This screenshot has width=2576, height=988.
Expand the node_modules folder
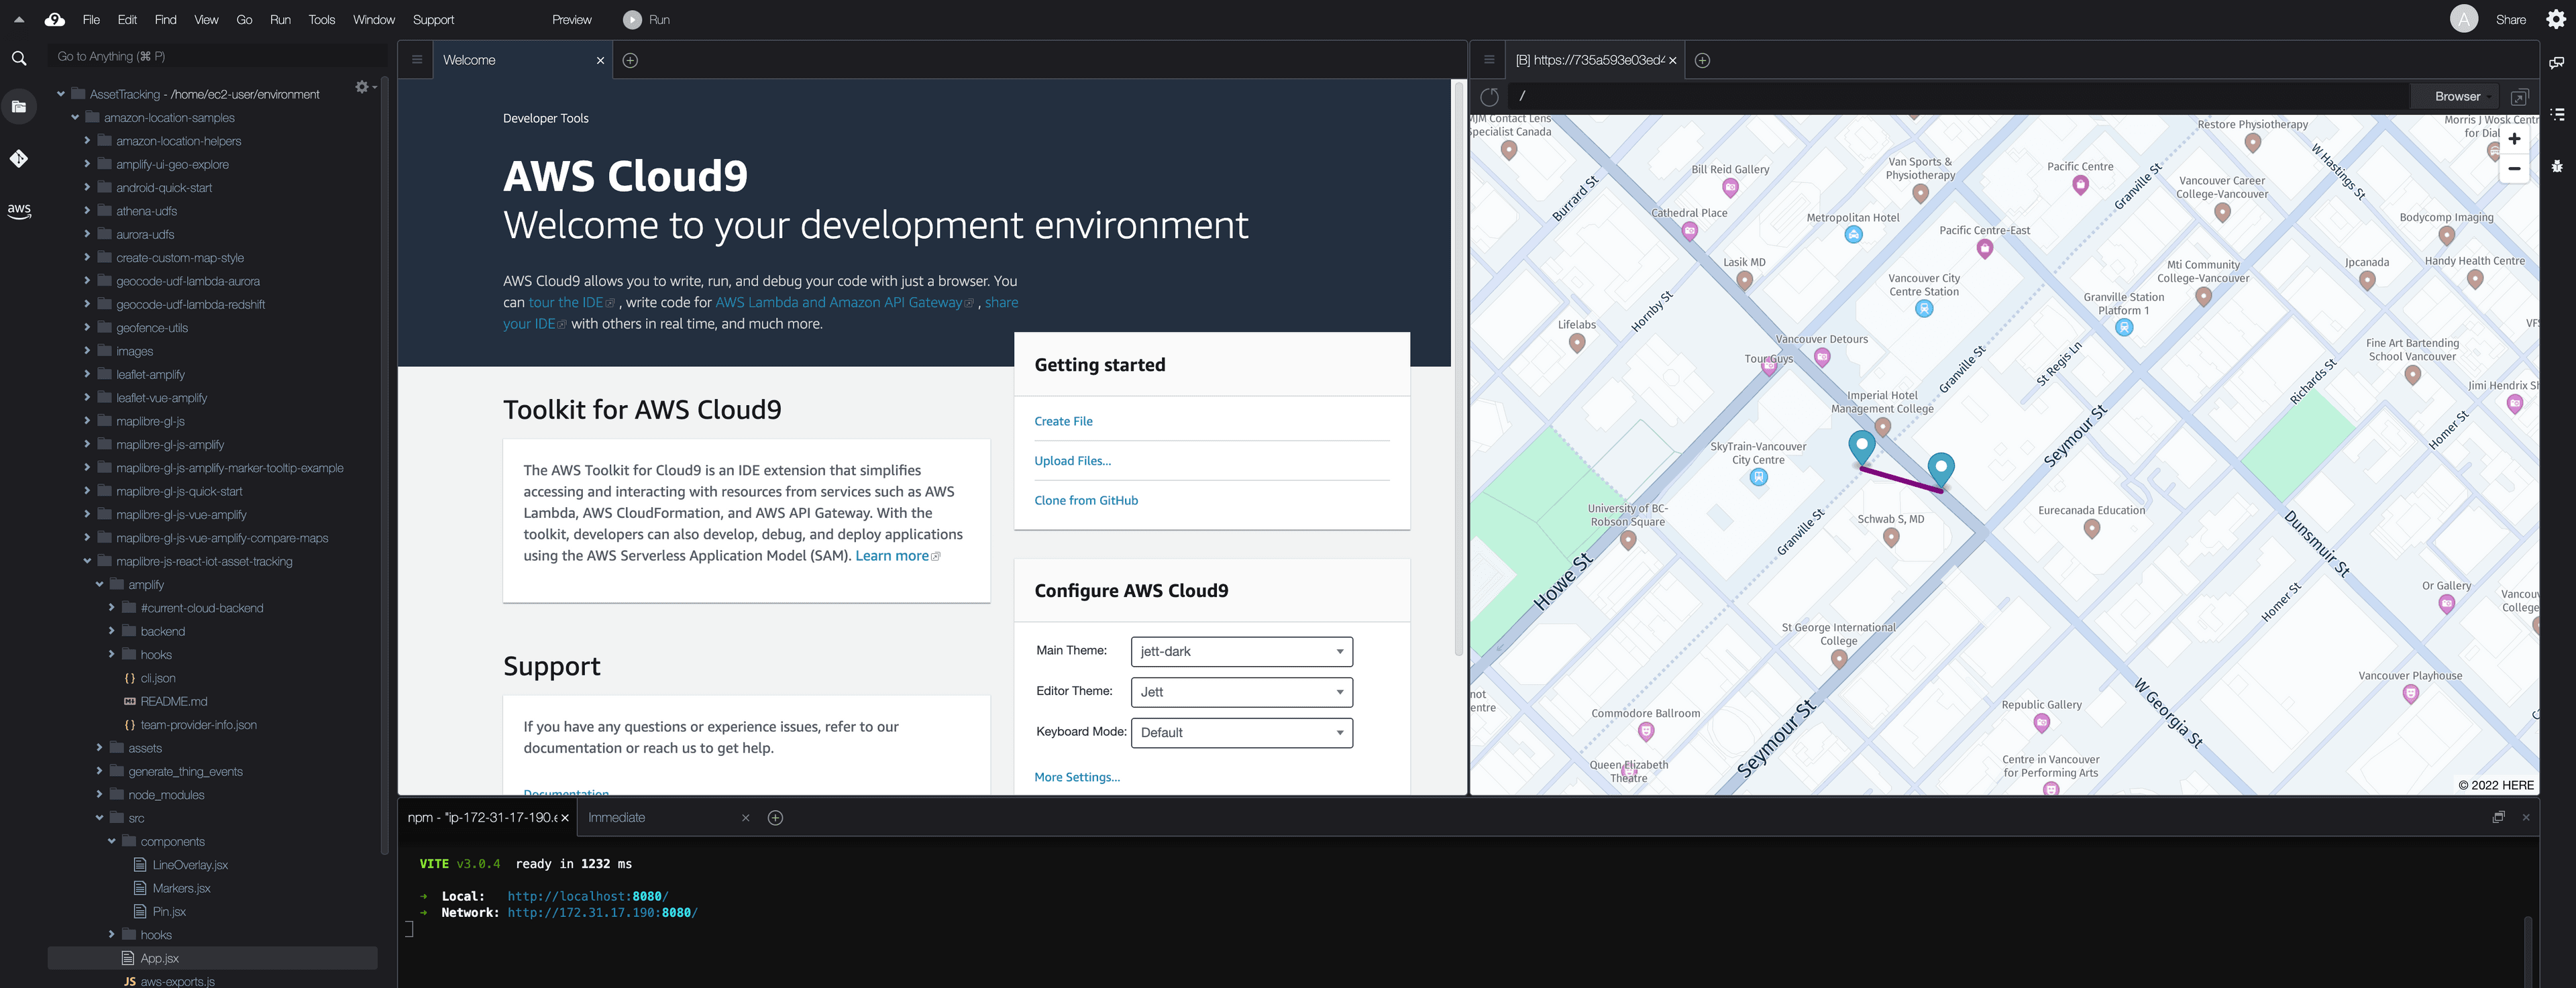pyautogui.click(x=99, y=795)
